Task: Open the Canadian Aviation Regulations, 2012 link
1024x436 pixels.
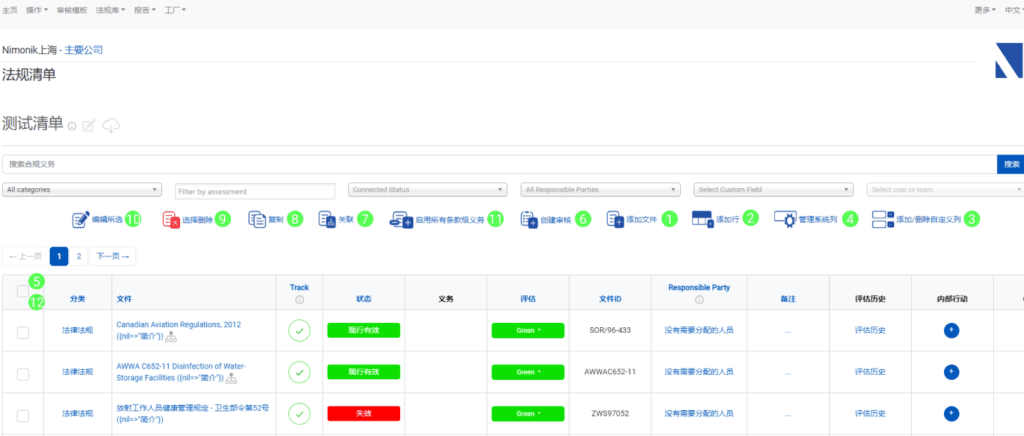Action: (x=178, y=325)
